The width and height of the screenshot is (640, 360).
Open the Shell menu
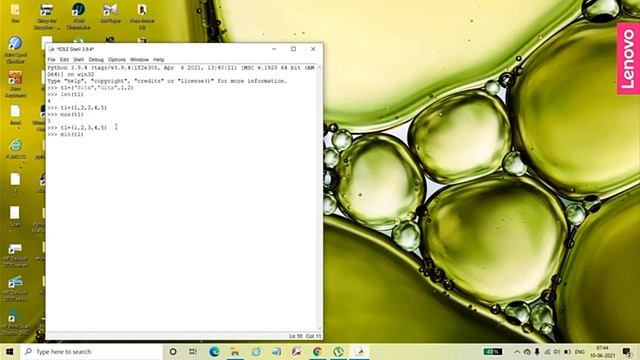pyautogui.click(x=78, y=60)
